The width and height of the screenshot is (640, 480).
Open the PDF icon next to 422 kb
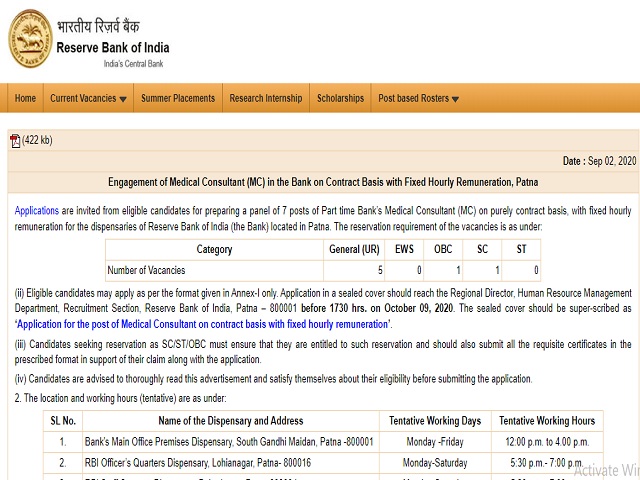click(x=16, y=141)
